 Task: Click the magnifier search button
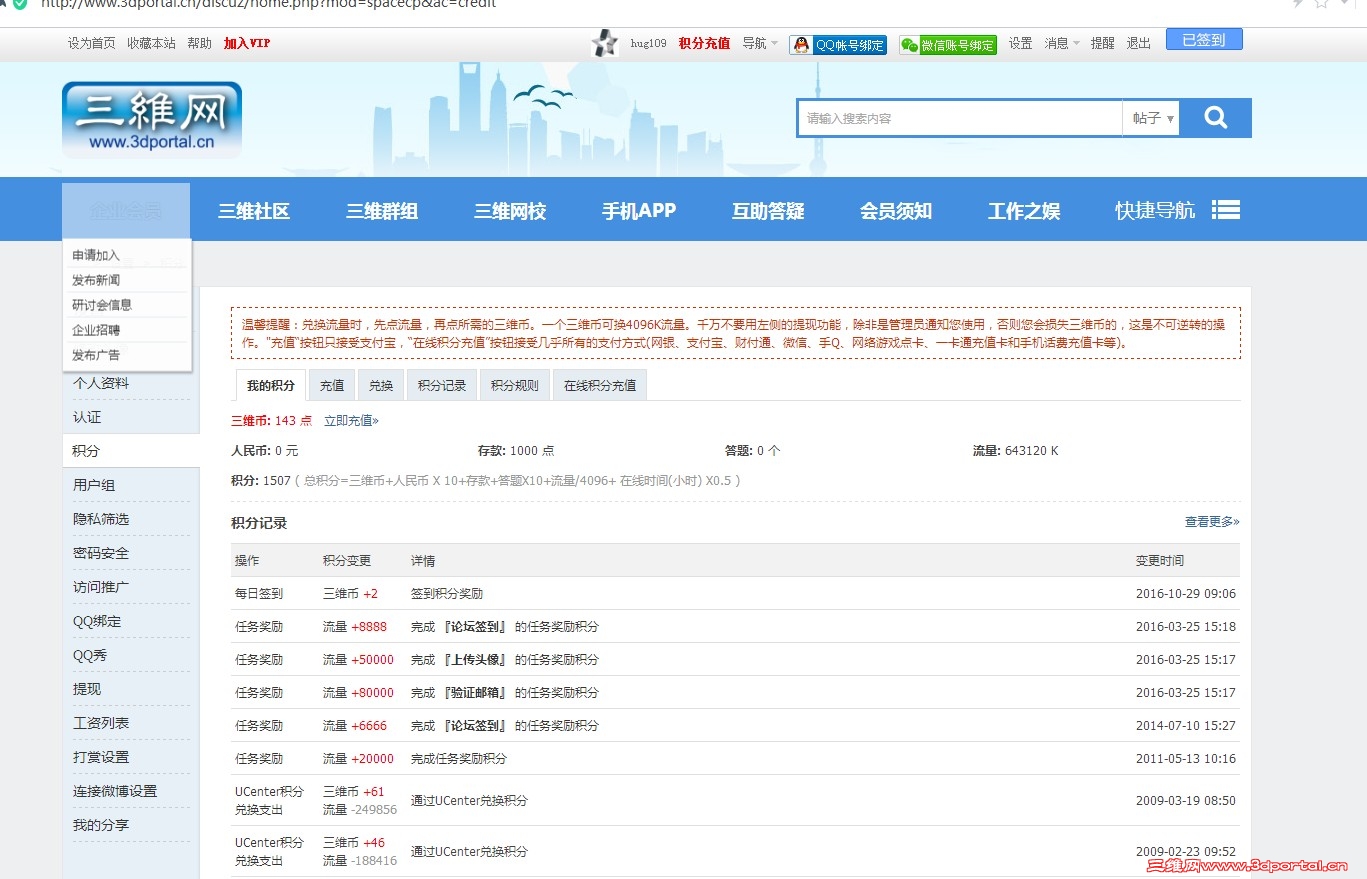(x=1216, y=118)
